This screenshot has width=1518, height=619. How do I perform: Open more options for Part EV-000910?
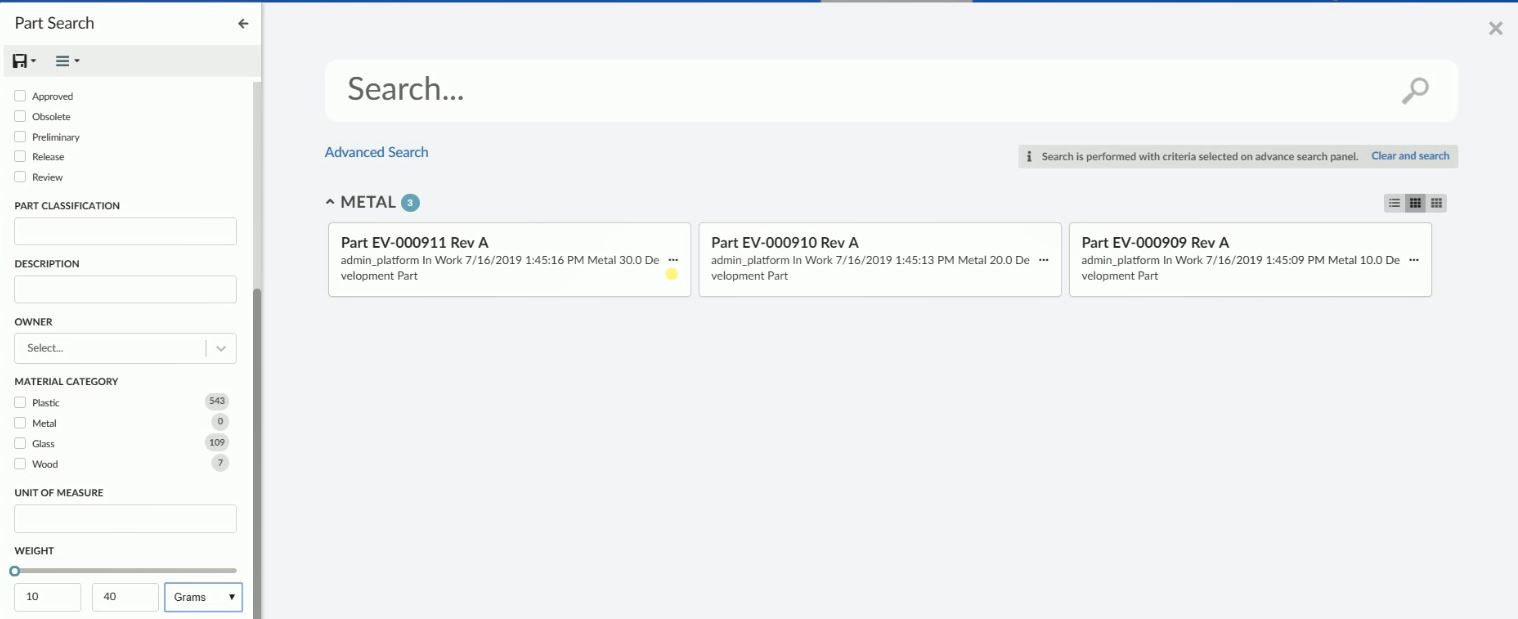coord(1043,260)
